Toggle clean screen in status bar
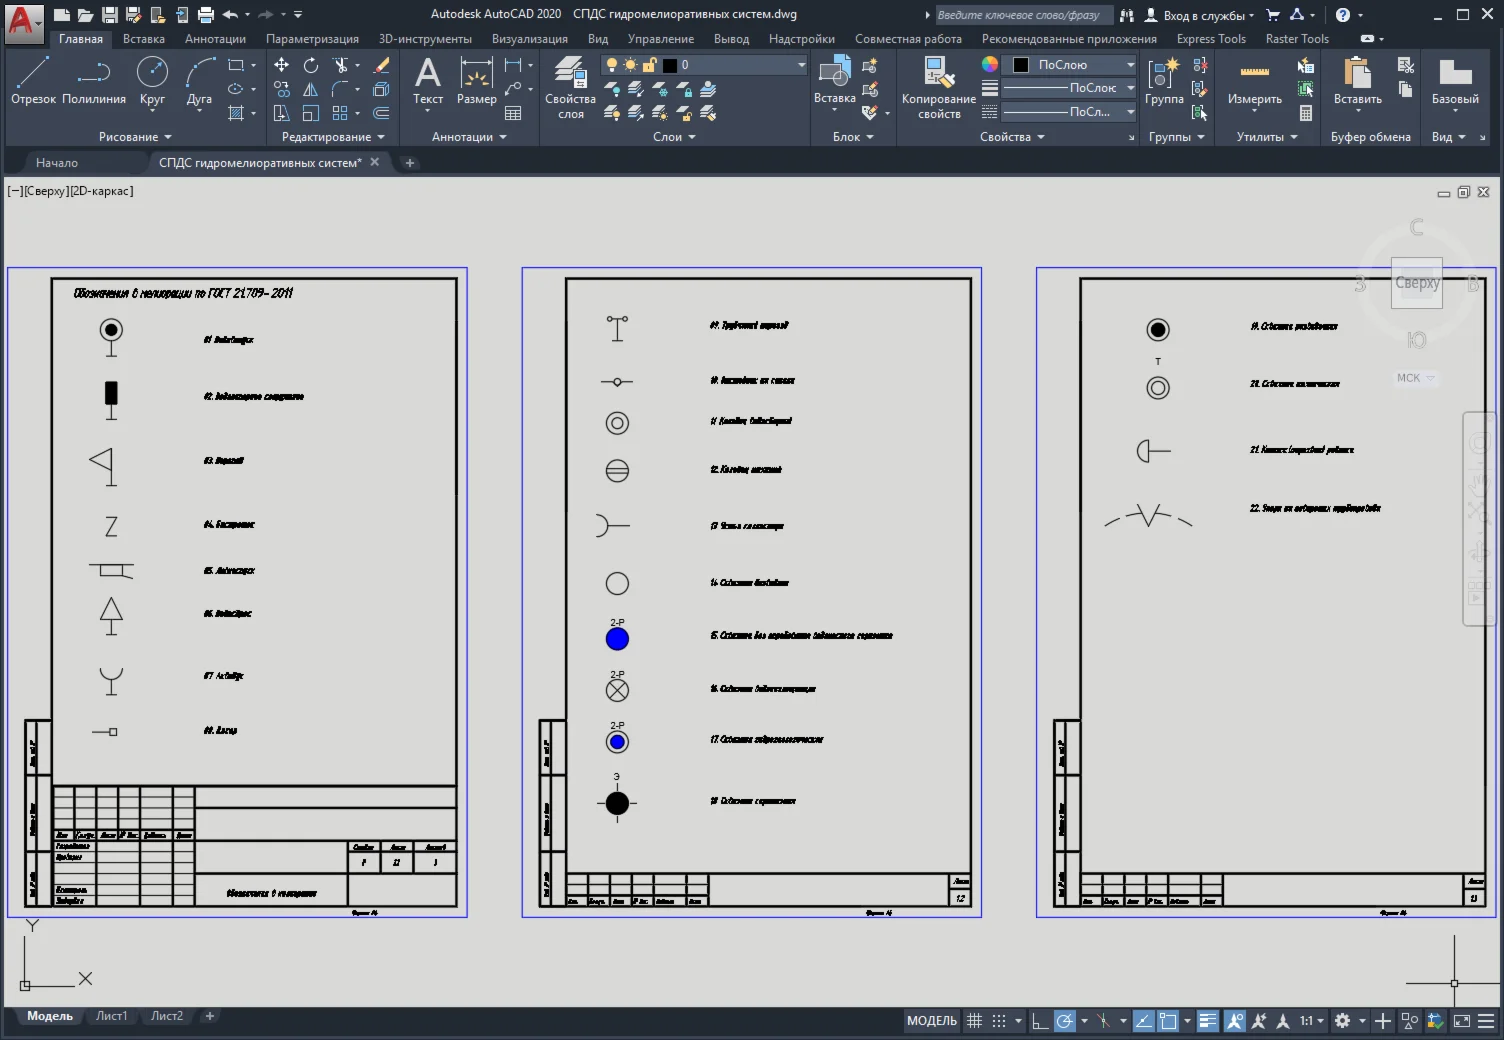1504x1040 pixels. coord(1462,1021)
